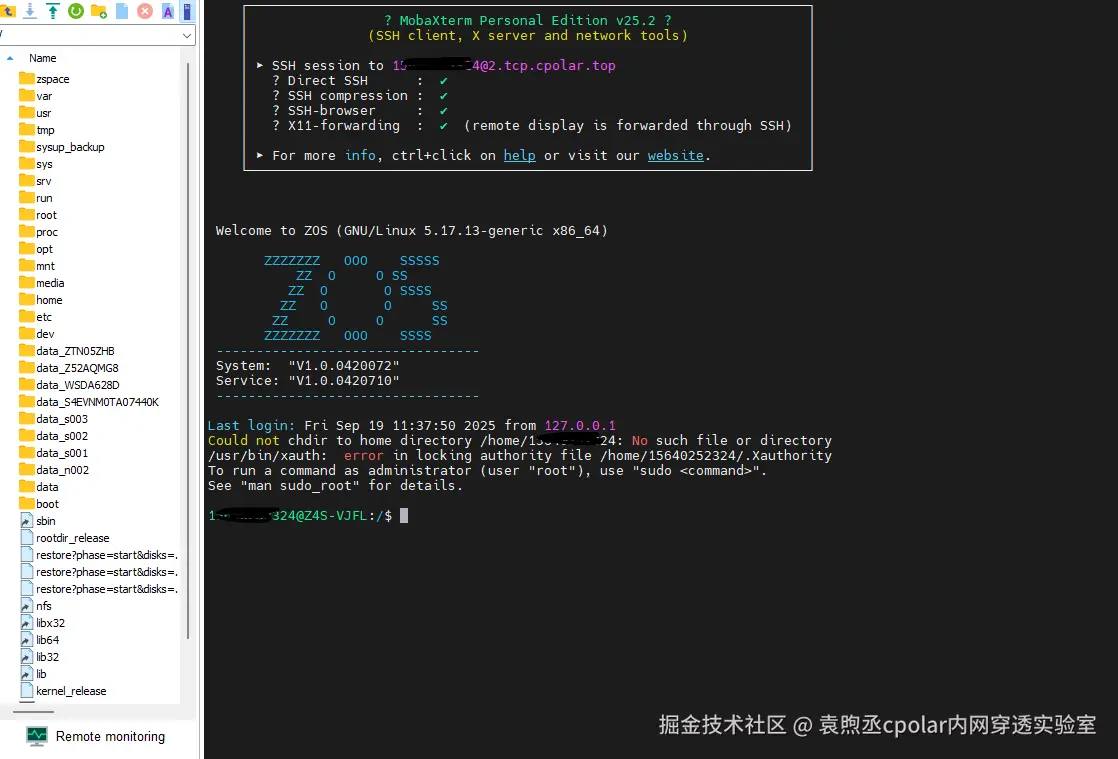Open the help link in banner

click(x=520, y=155)
